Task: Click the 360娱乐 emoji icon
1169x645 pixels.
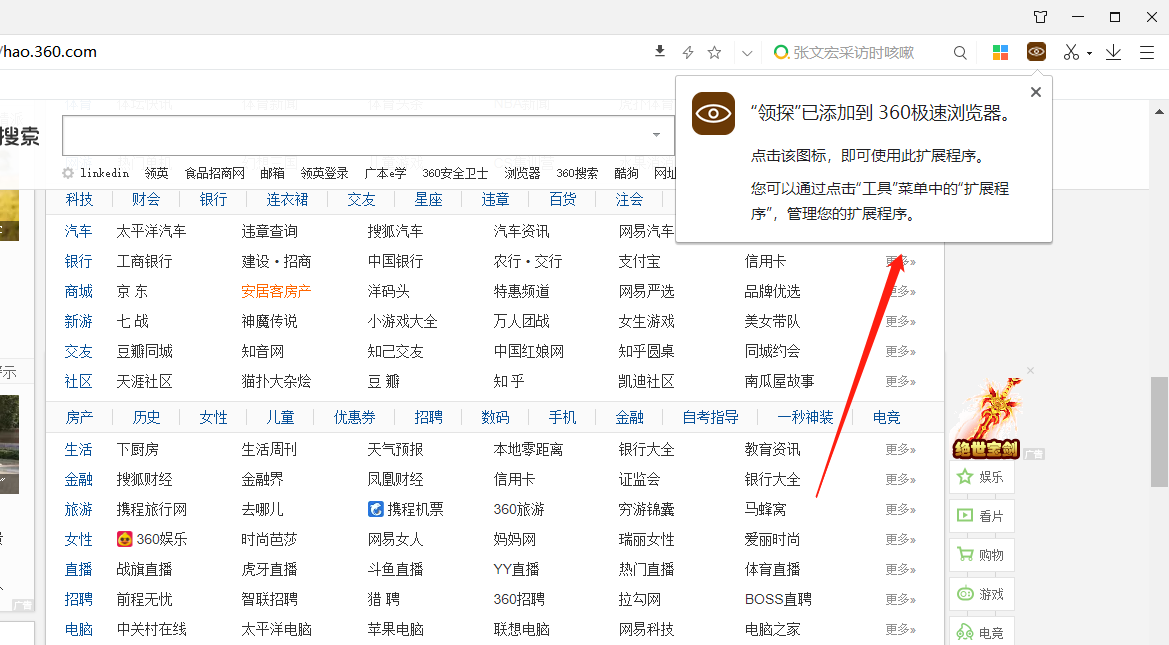Action: tap(125, 539)
